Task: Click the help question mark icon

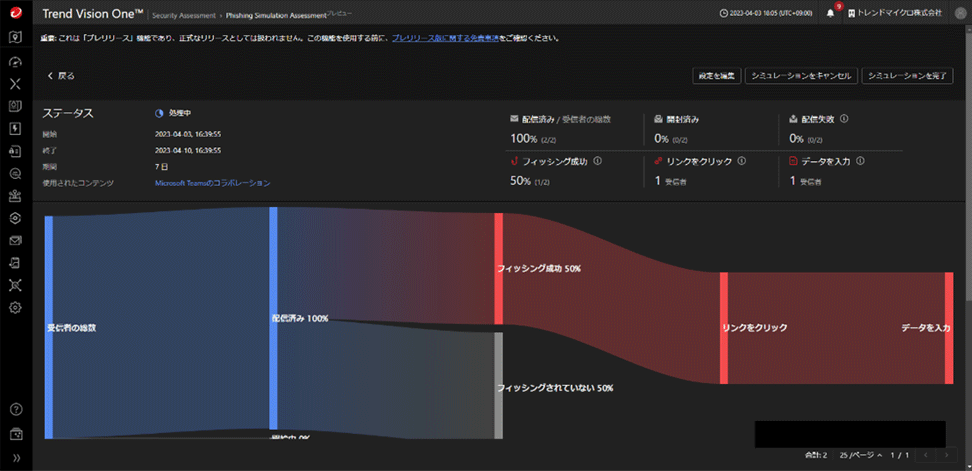Action: pyautogui.click(x=15, y=410)
